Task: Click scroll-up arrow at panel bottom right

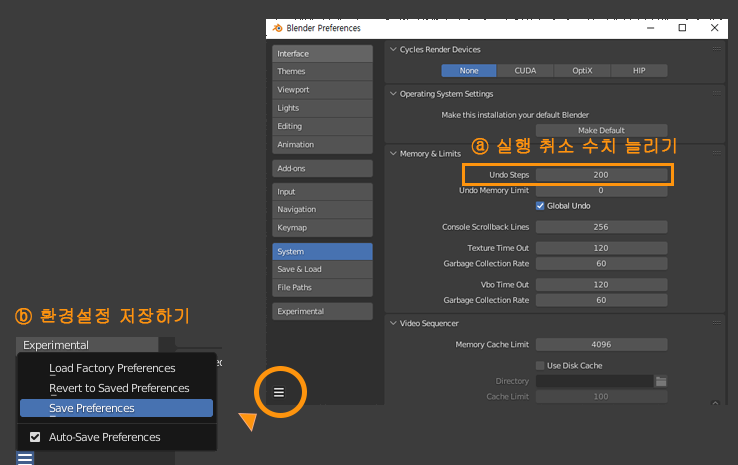Action: click(715, 403)
